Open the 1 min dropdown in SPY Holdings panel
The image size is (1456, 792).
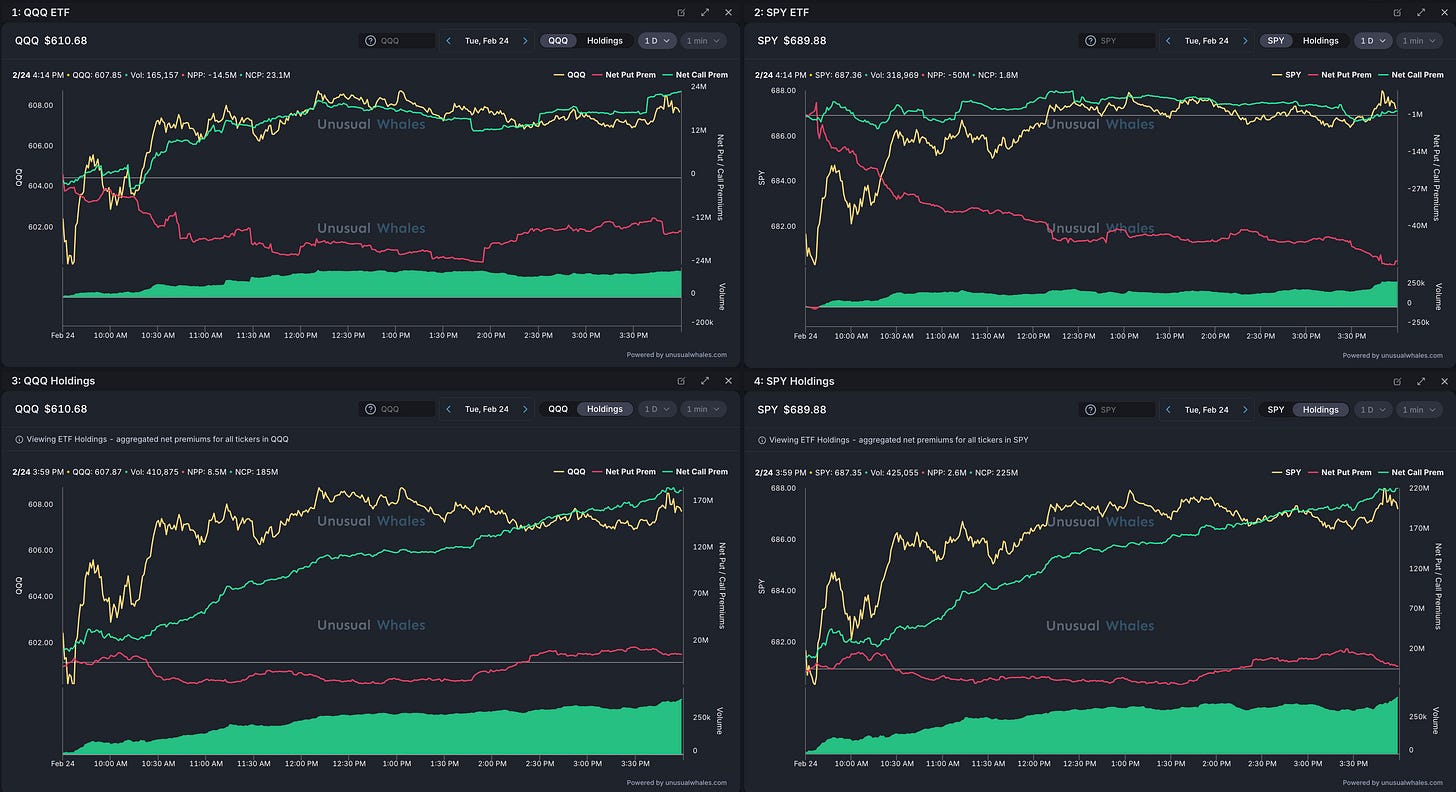pos(1419,409)
